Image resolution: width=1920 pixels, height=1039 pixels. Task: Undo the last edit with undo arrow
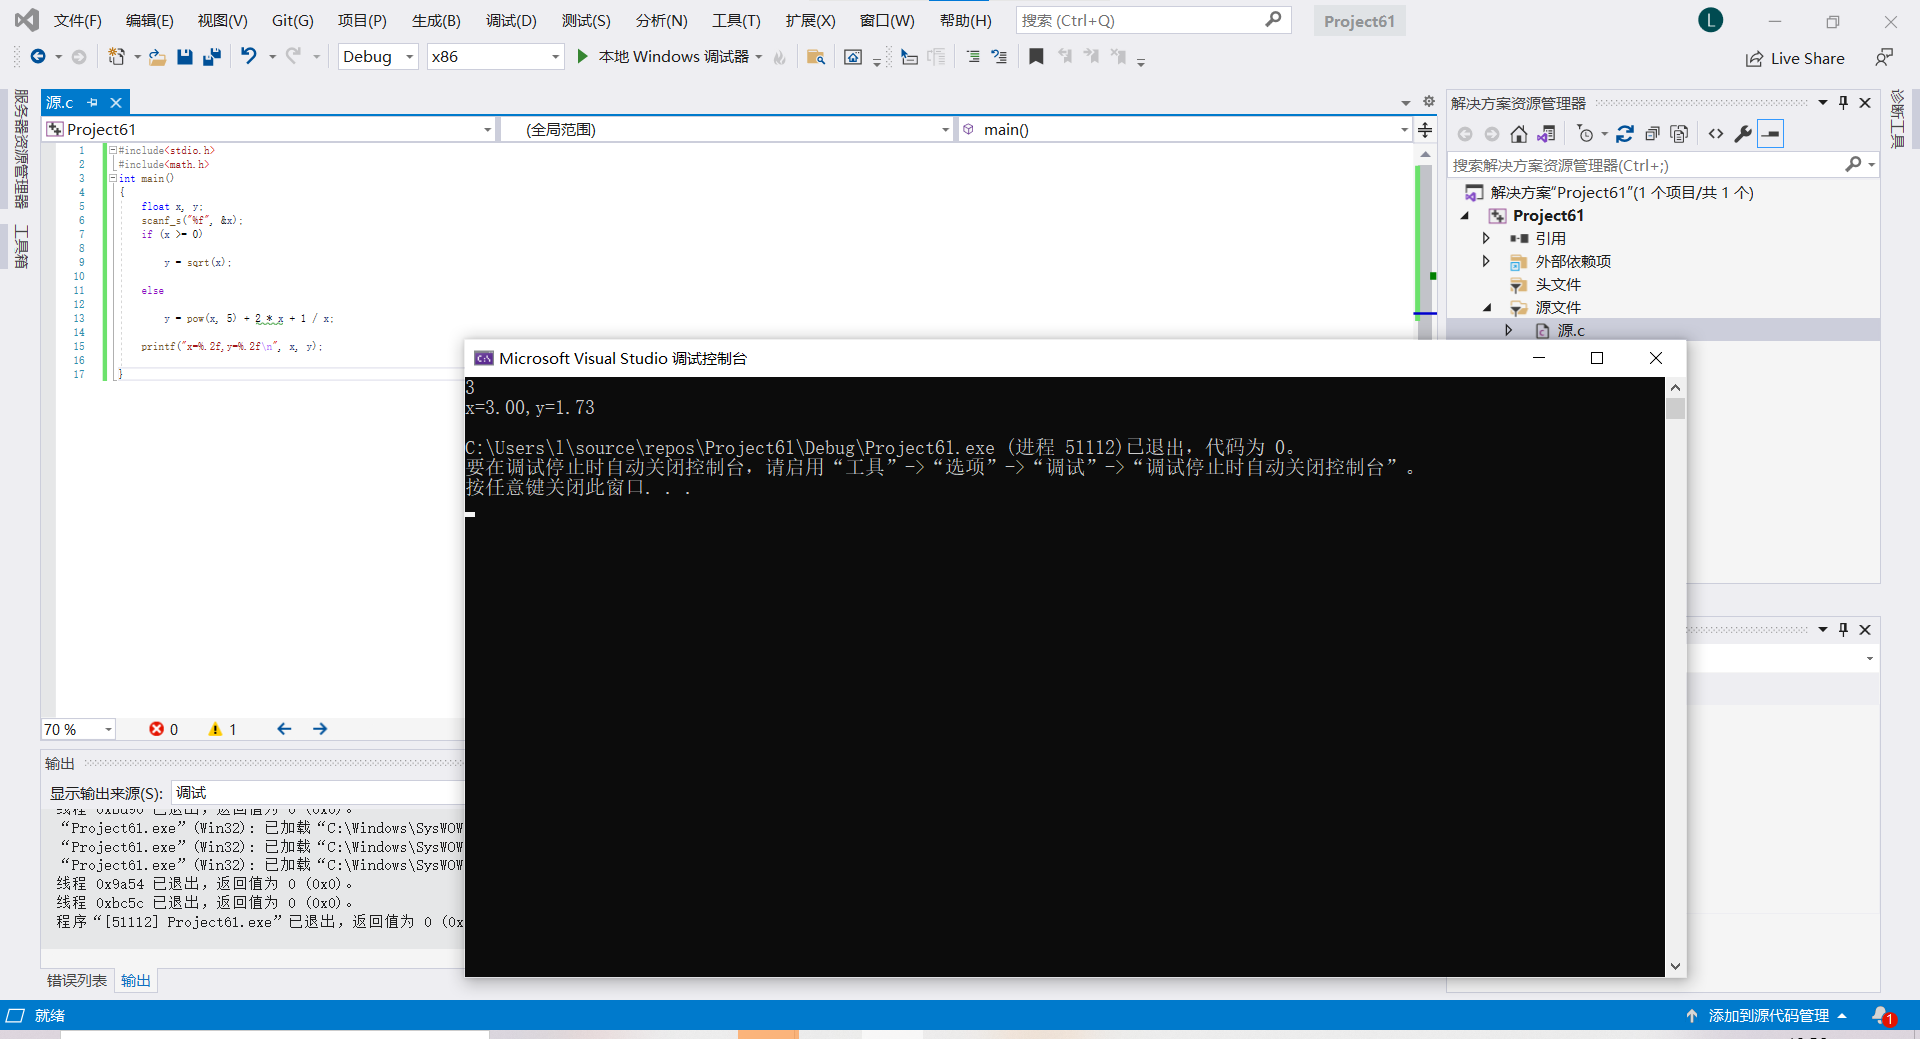coord(248,57)
